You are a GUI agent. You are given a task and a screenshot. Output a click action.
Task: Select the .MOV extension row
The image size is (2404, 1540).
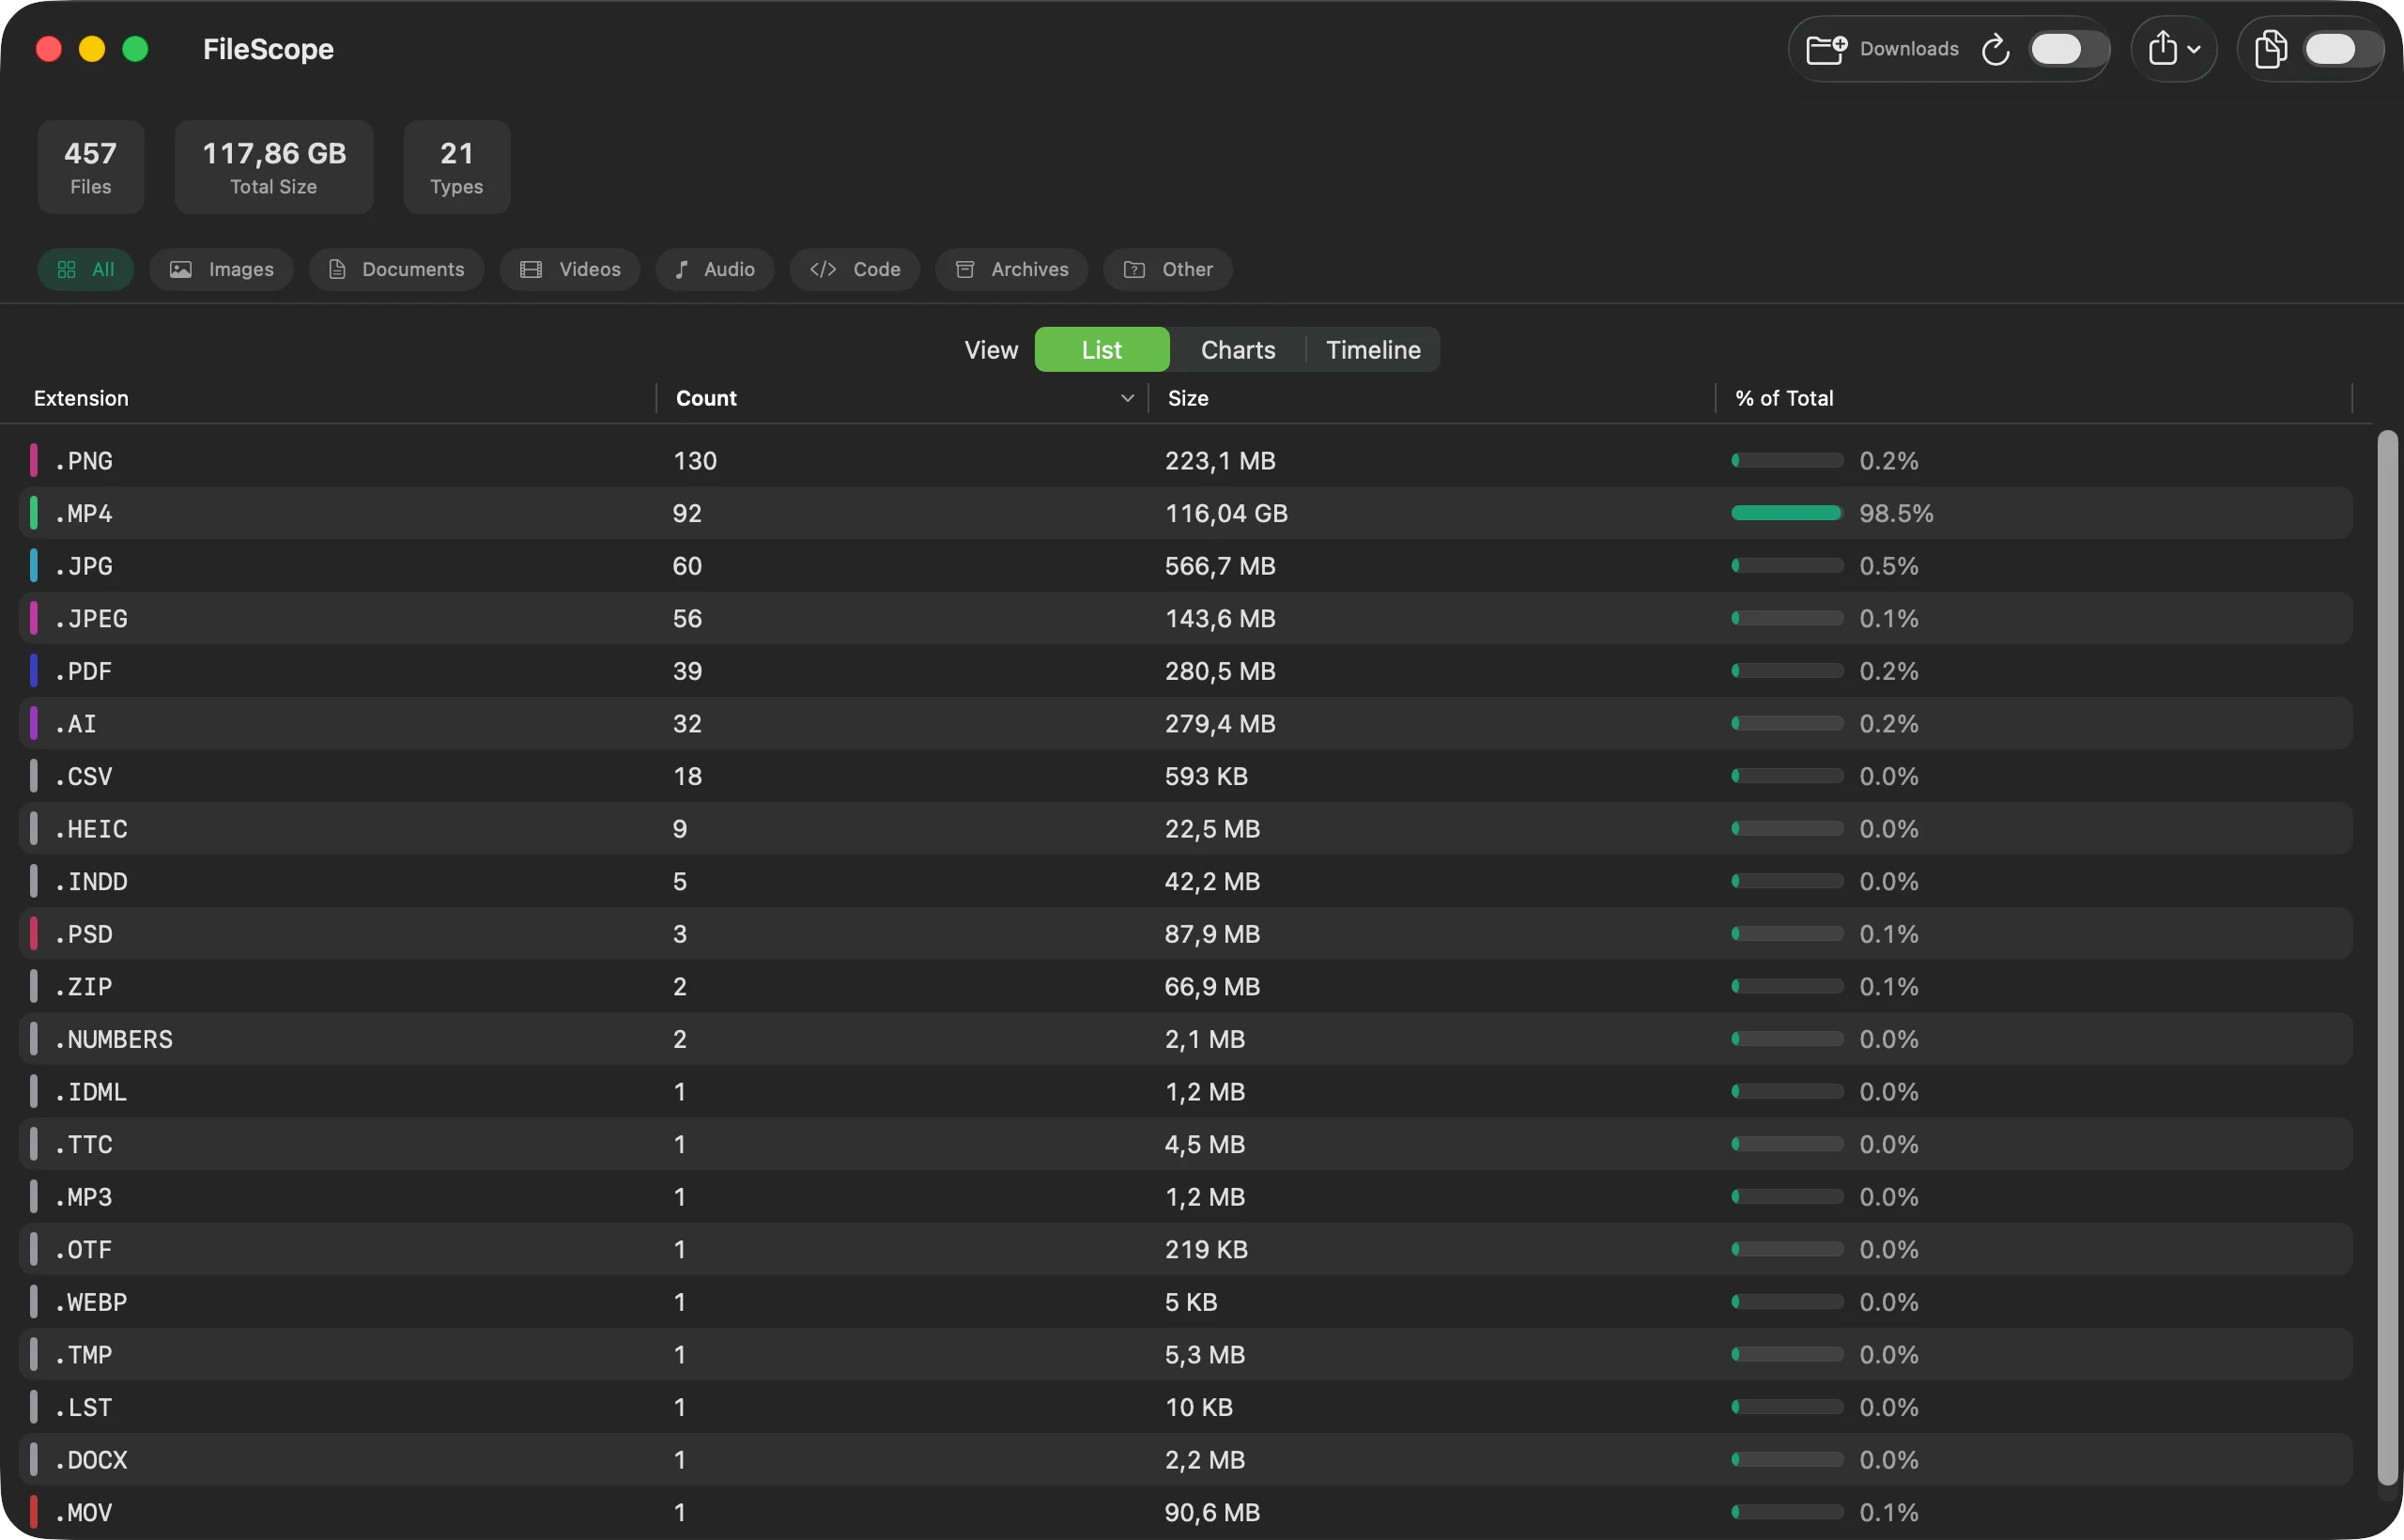pyautogui.click(x=1186, y=1512)
